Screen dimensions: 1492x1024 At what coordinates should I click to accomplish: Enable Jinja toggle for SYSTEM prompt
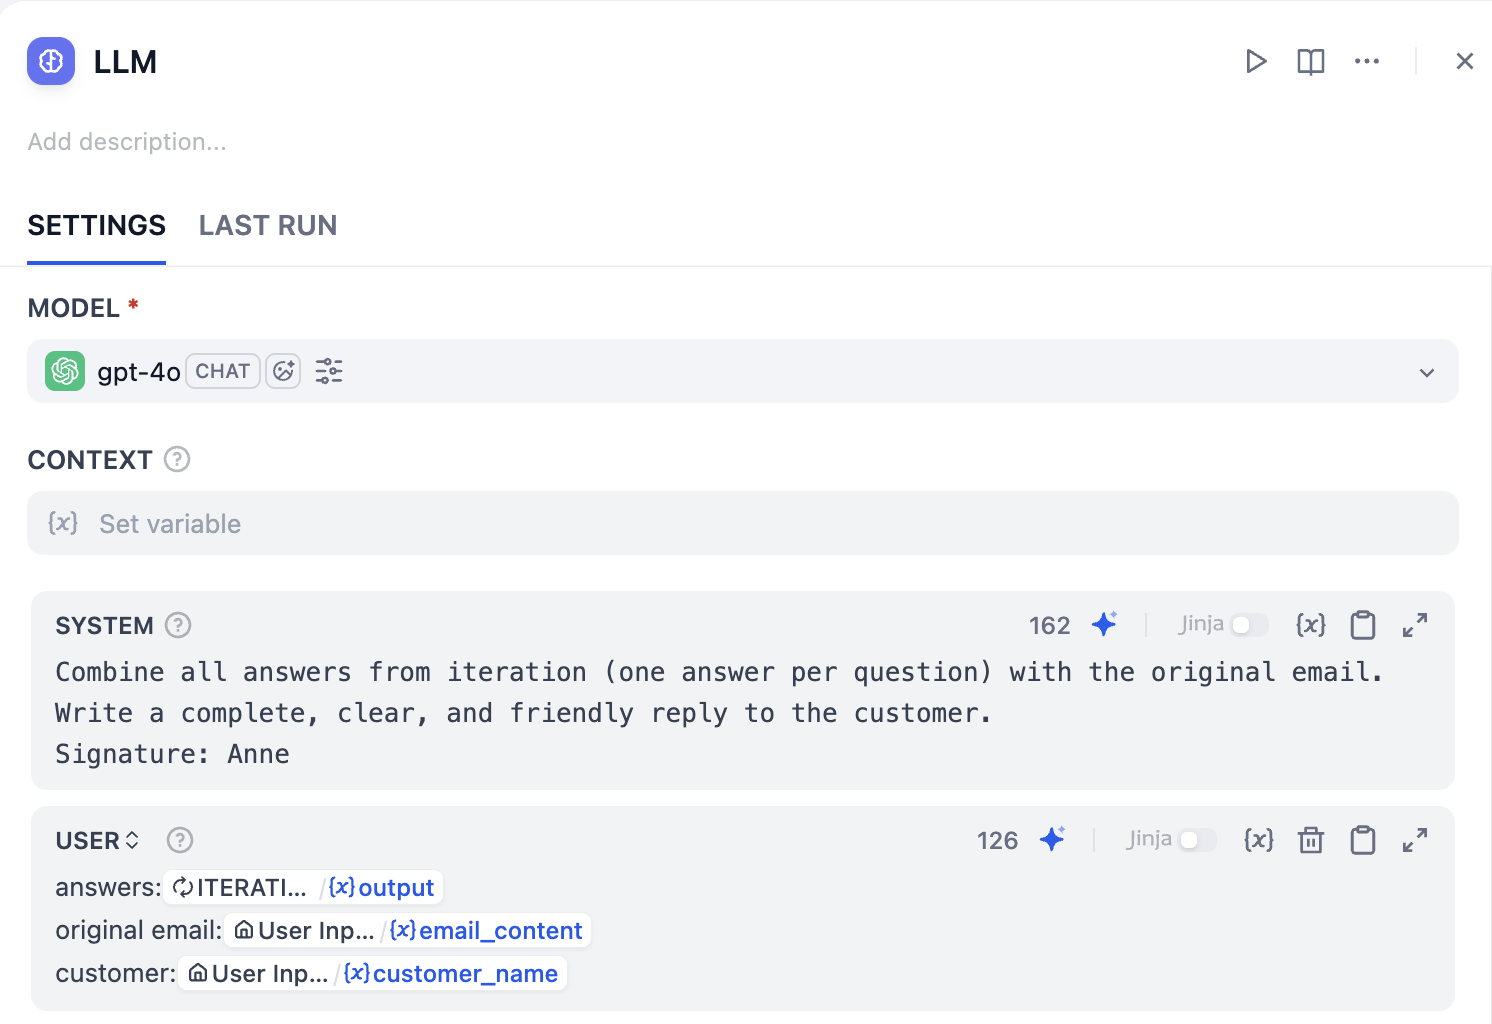click(1250, 625)
